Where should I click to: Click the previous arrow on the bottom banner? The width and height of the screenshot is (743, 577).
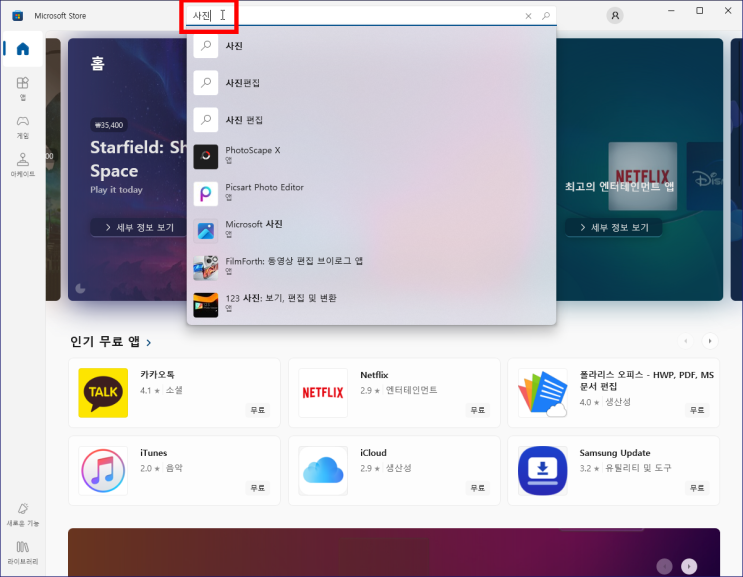point(664,566)
